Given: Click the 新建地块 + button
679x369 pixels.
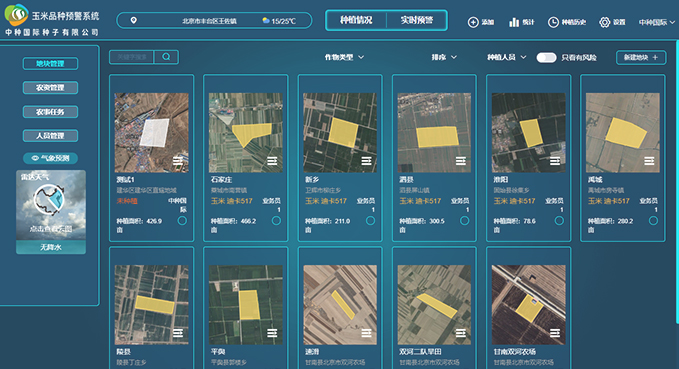Looking at the screenshot, I should (641, 57).
